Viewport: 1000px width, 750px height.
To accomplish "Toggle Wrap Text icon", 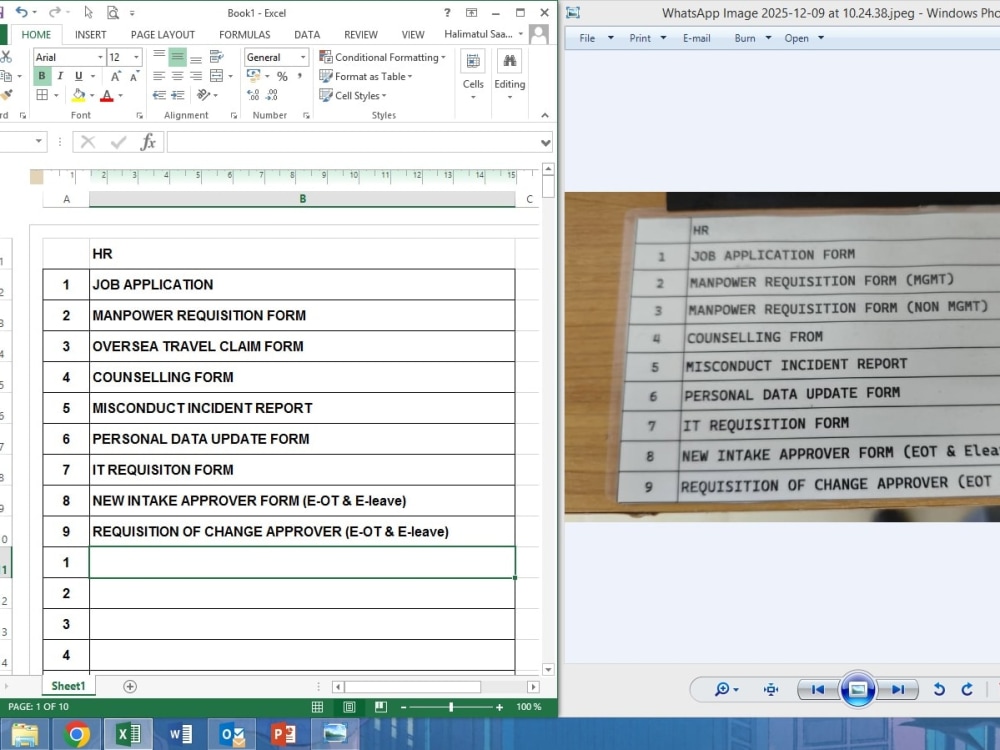I will tap(216, 57).
